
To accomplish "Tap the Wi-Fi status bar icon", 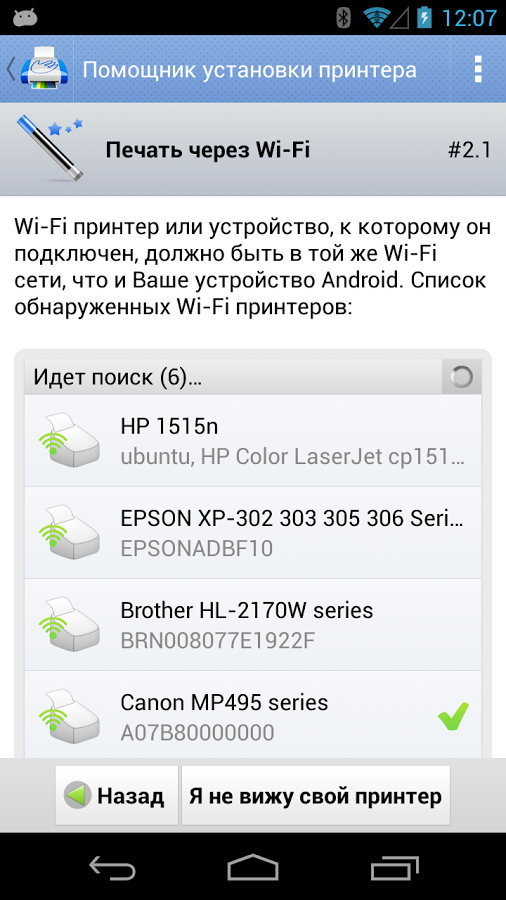I will (x=376, y=18).
